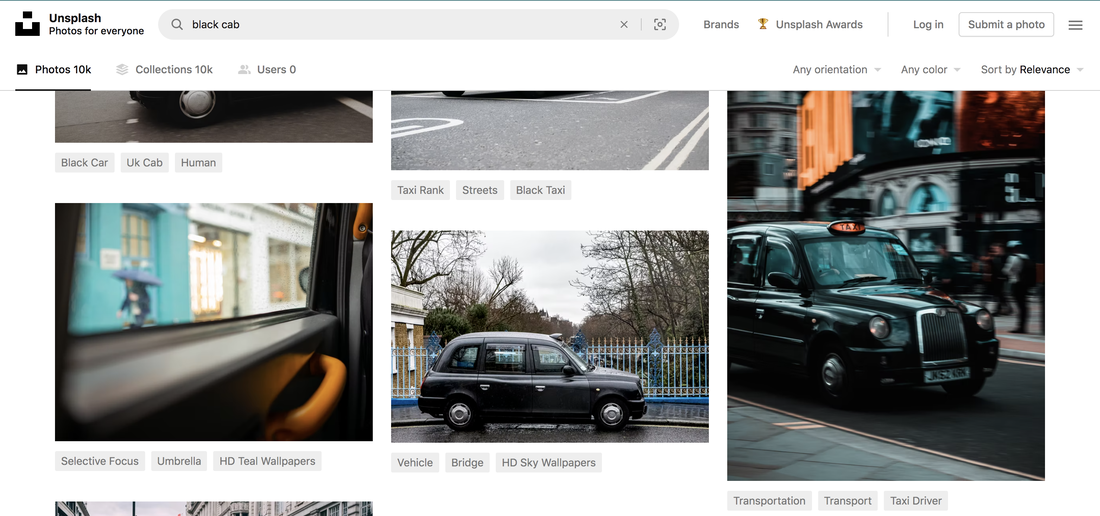Open the Piccadilly black taxi photo
Viewport: 1100px width, 516px height.
click(x=886, y=285)
